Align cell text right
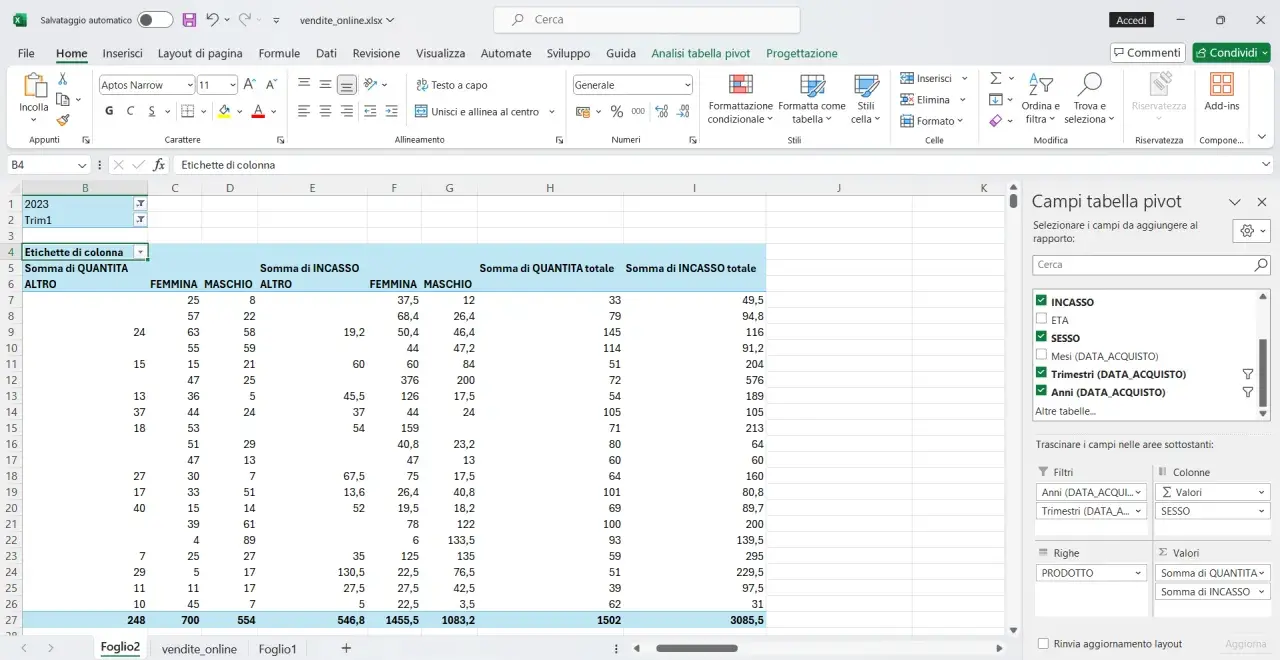 [x=346, y=111]
